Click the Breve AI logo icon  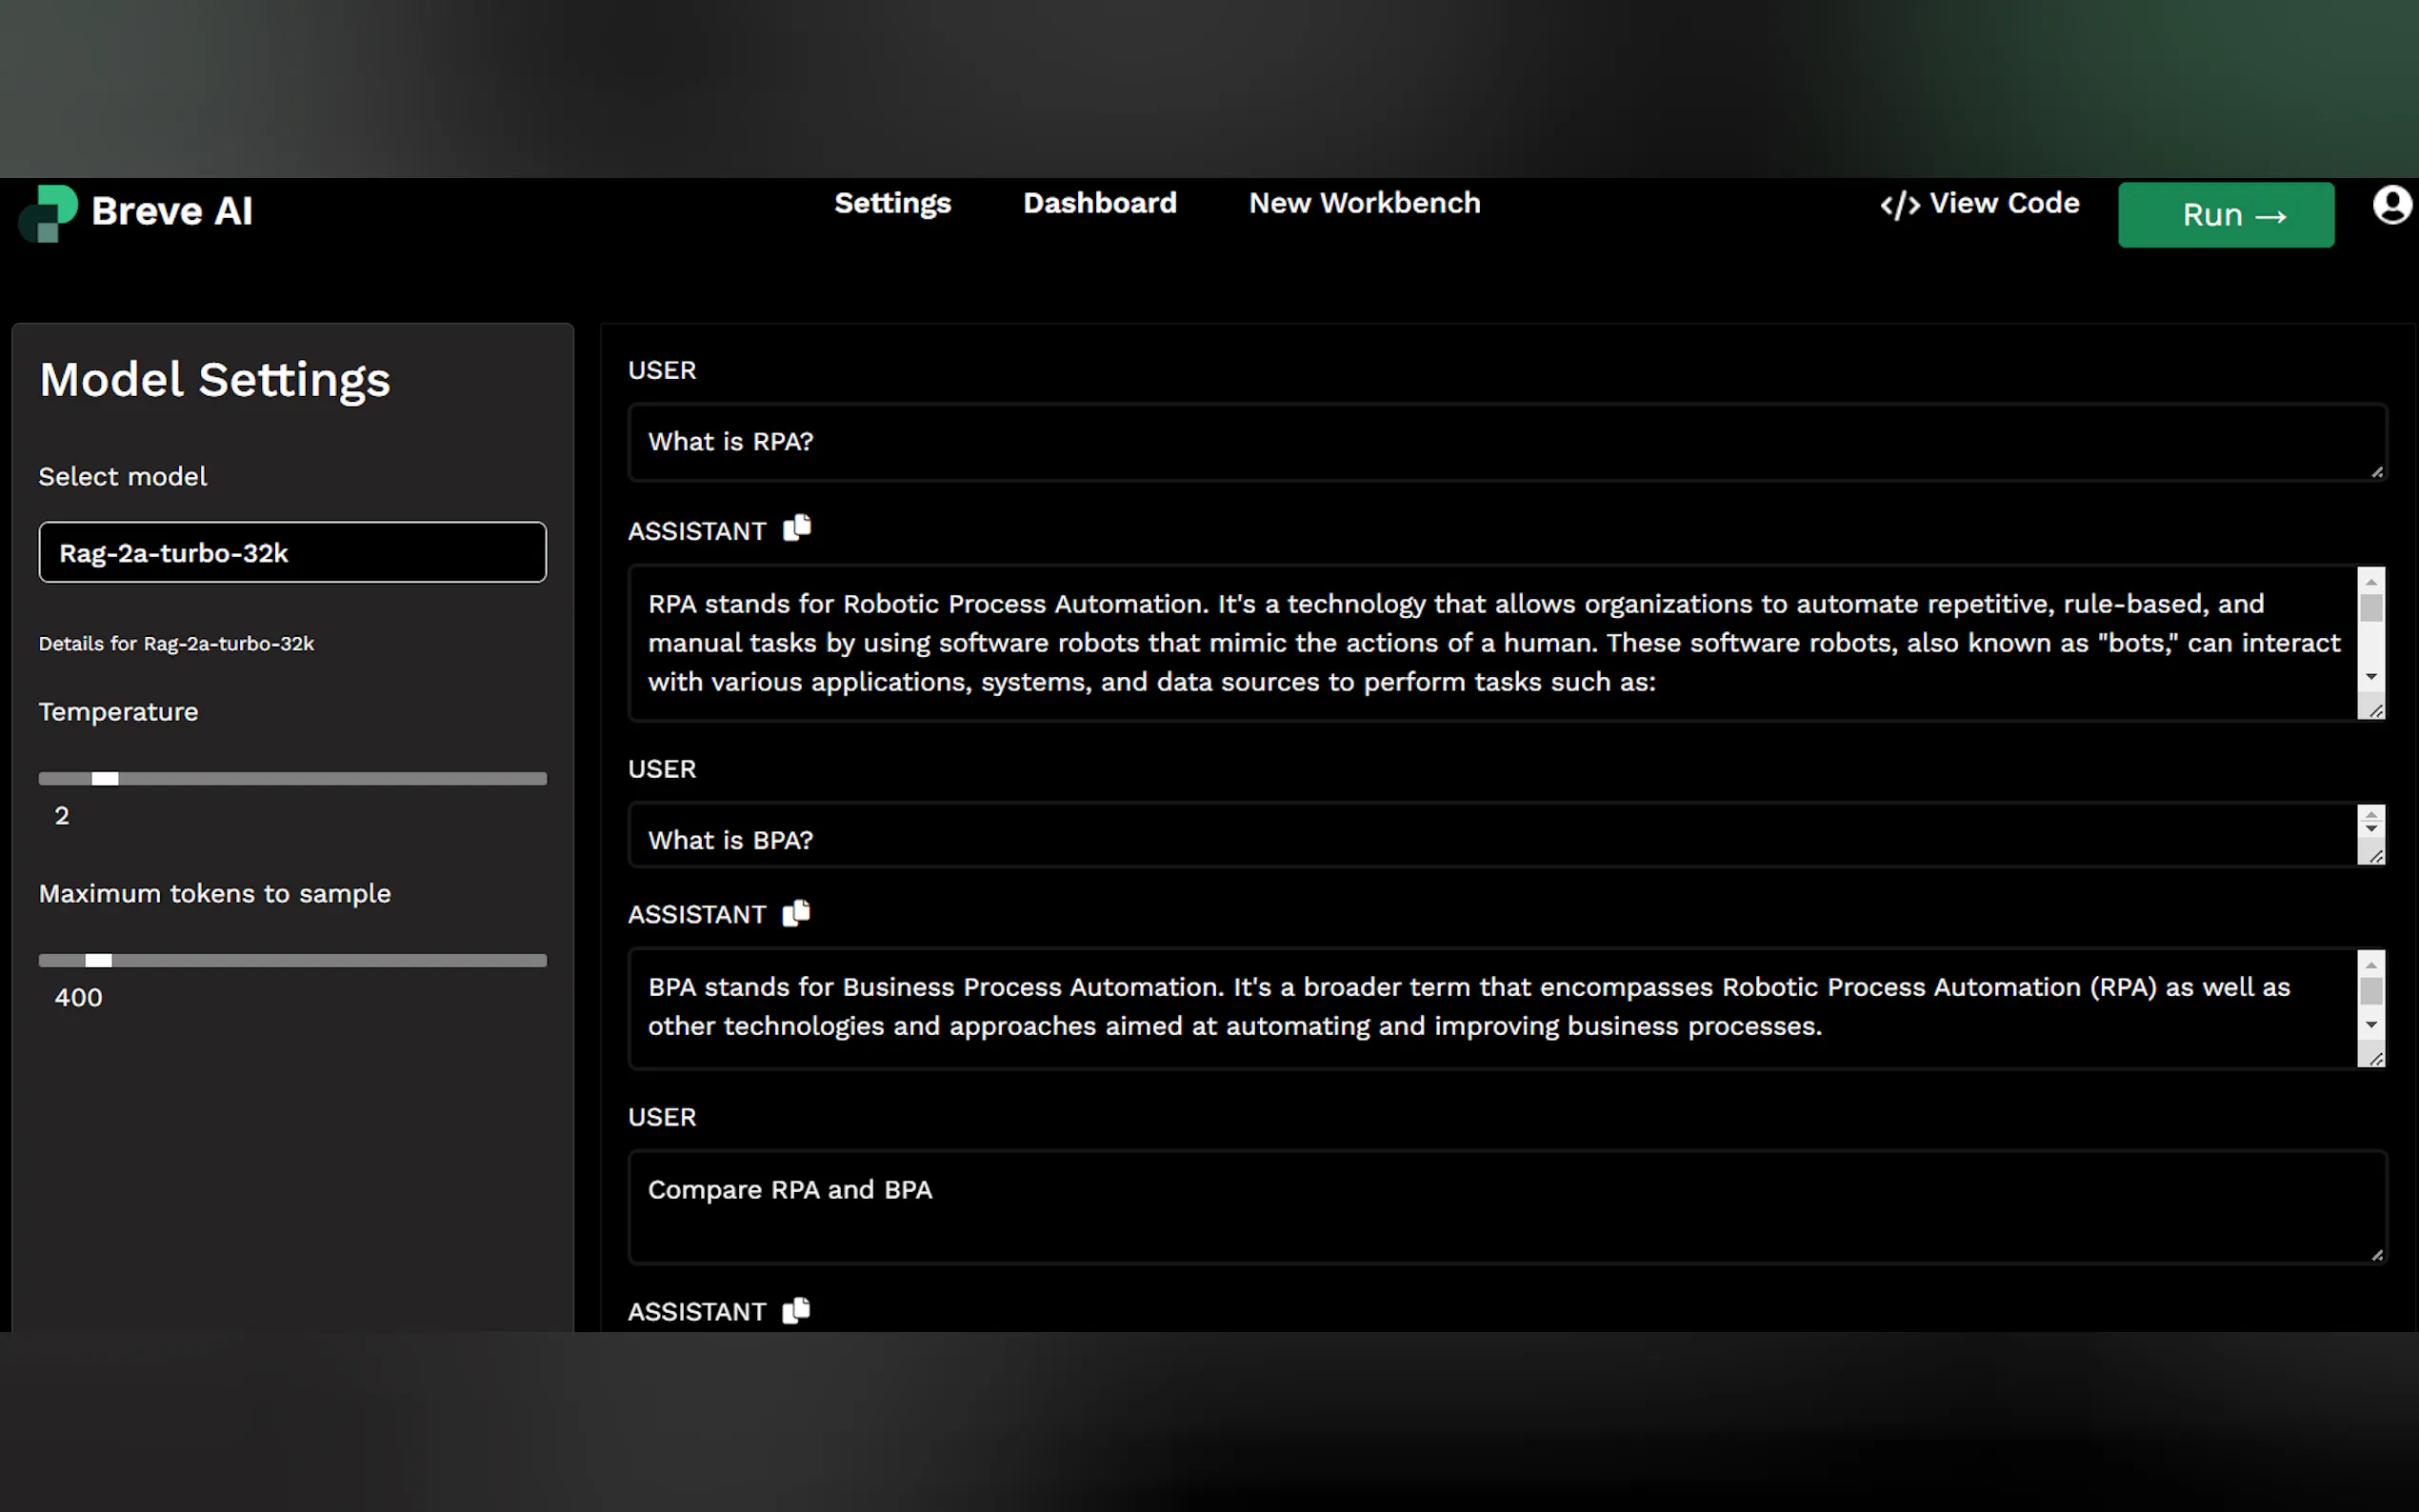pyautogui.click(x=48, y=212)
